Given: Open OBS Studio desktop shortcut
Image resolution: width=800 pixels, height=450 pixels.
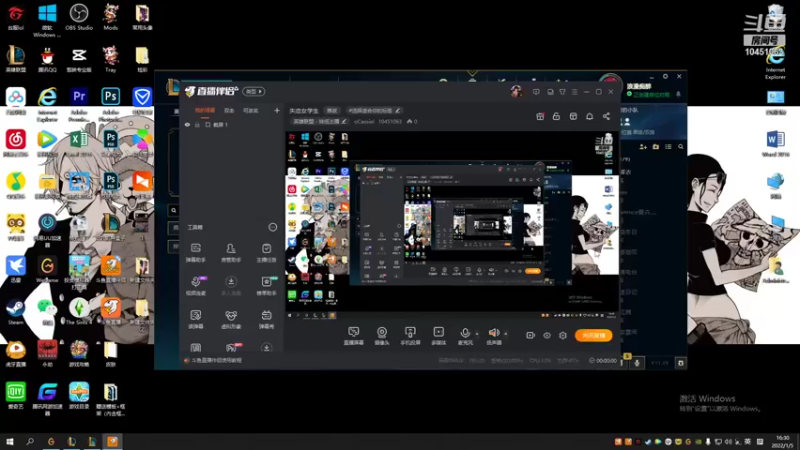Looking at the screenshot, I should coord(79,17).
